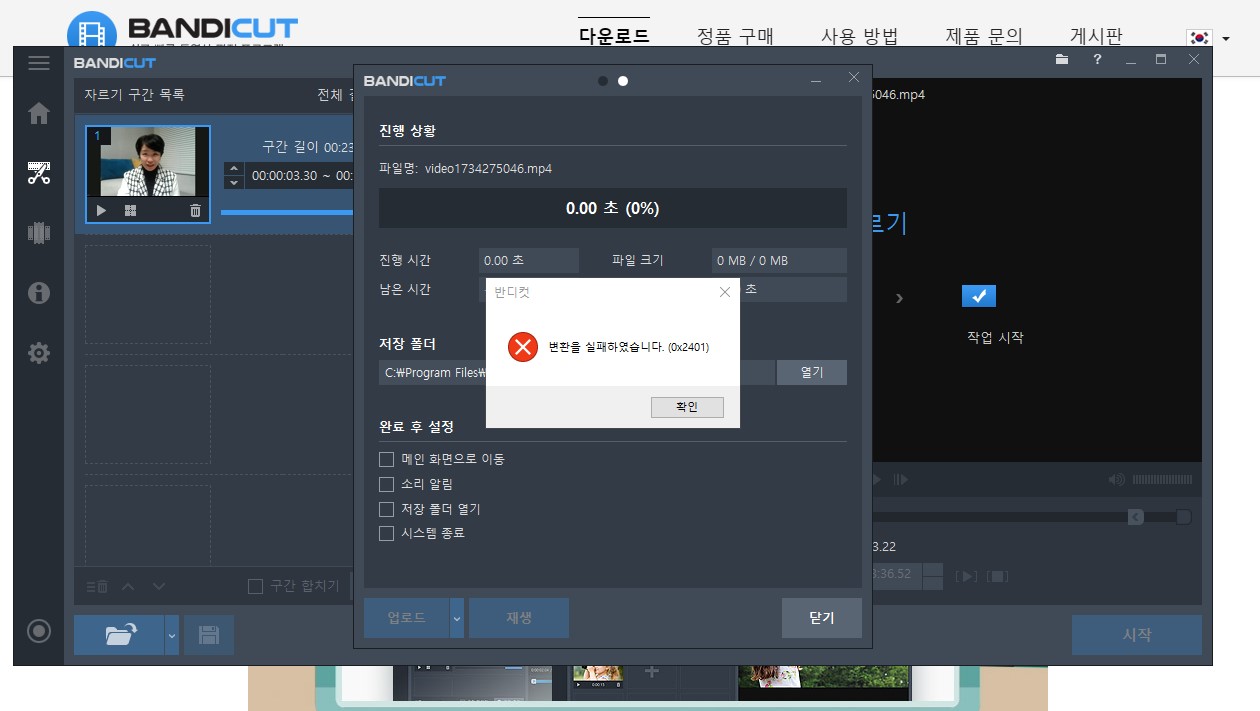Viewport: 1260px width, 711px height.
Task: Click the step chevron arrow before 작업 시작
Action: (x=899, y=298)
